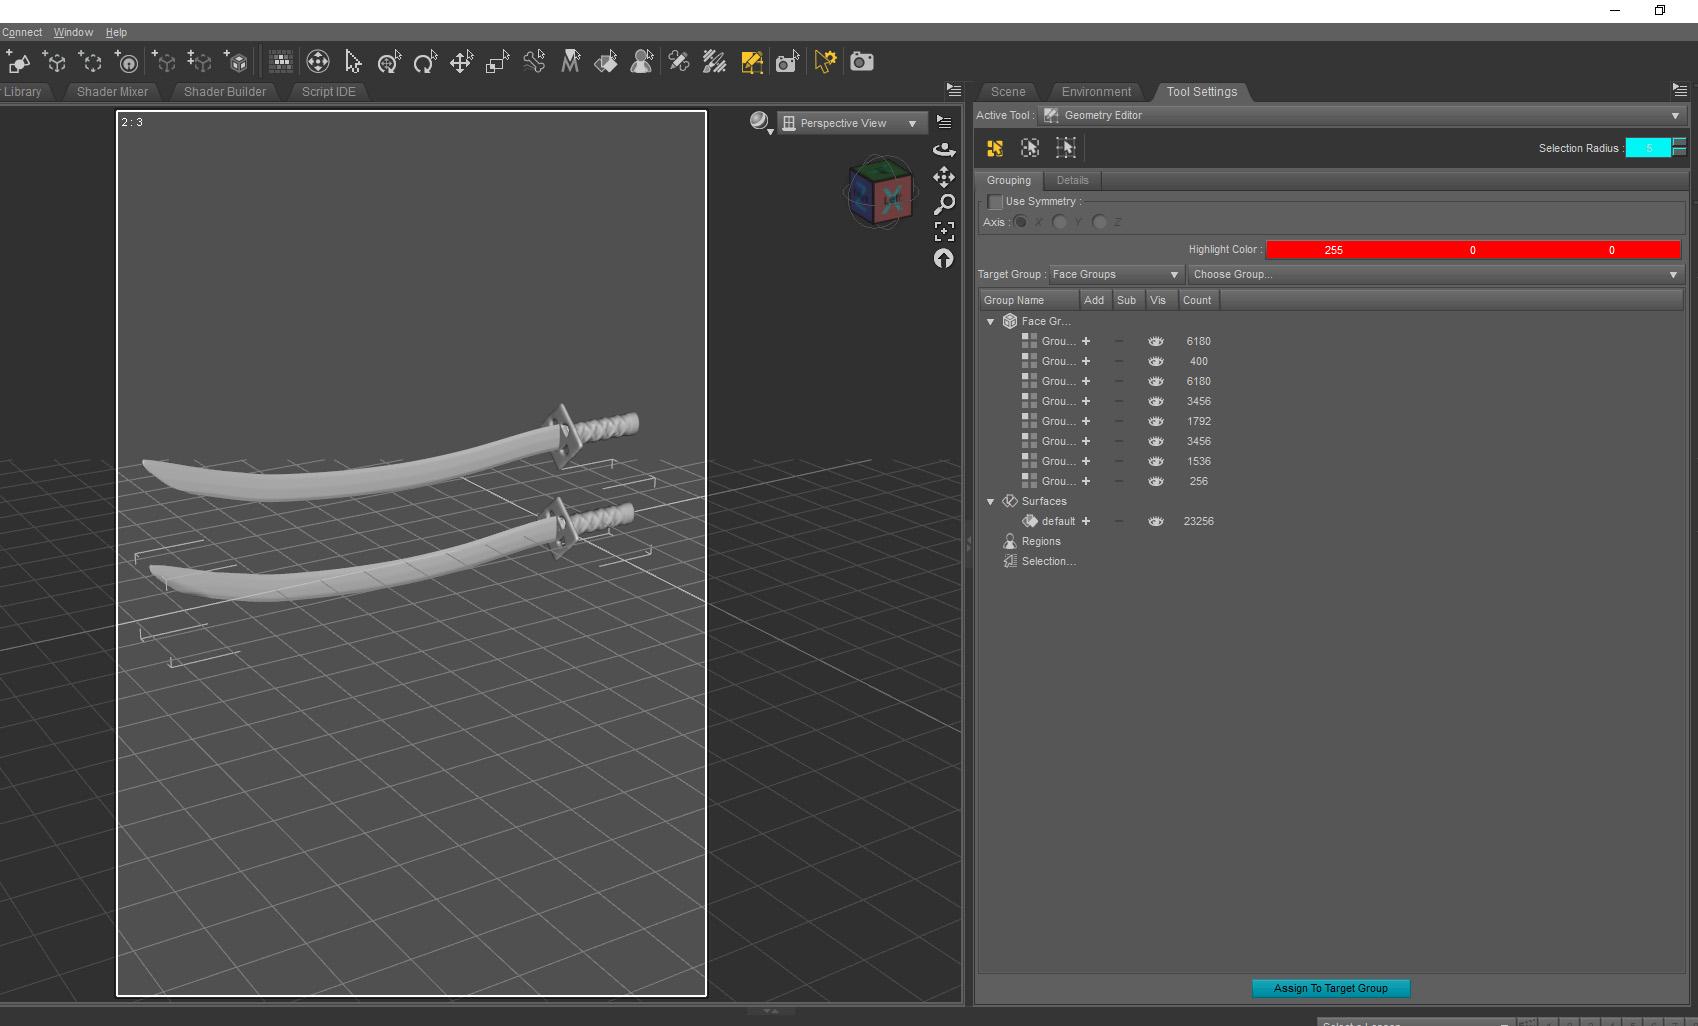Image resolution: width=1698 pixels, height=1026 pixels.
Task: Adjust the Selection Radius slider
Action: (1649, 148)
